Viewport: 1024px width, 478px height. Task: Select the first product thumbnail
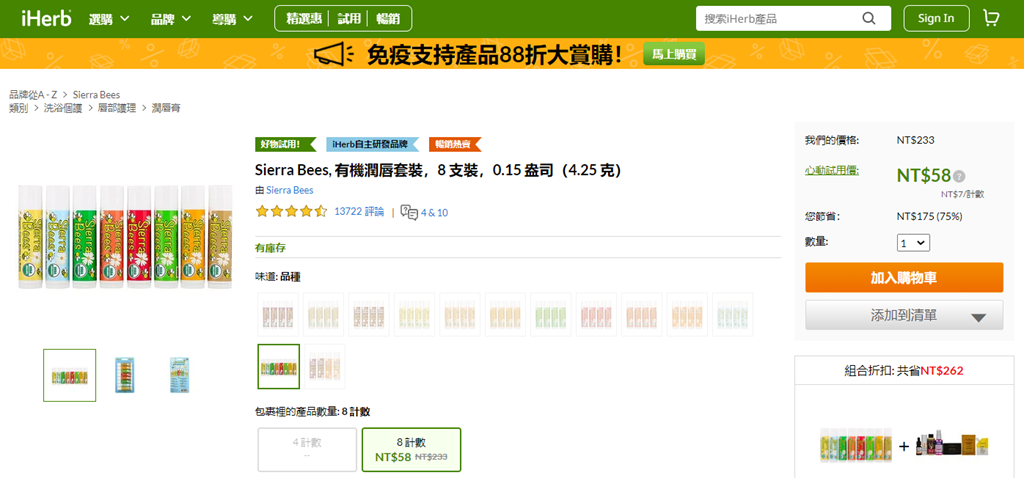[x=70, y=375]
